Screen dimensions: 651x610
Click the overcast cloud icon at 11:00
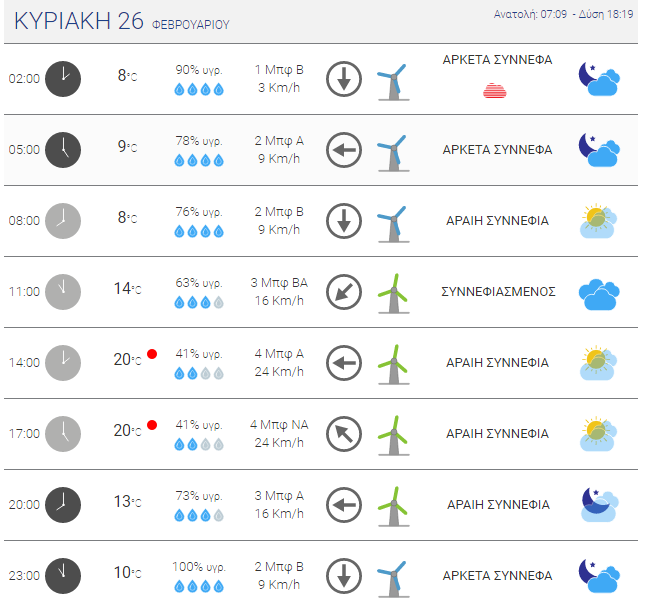tap(600, 292)
